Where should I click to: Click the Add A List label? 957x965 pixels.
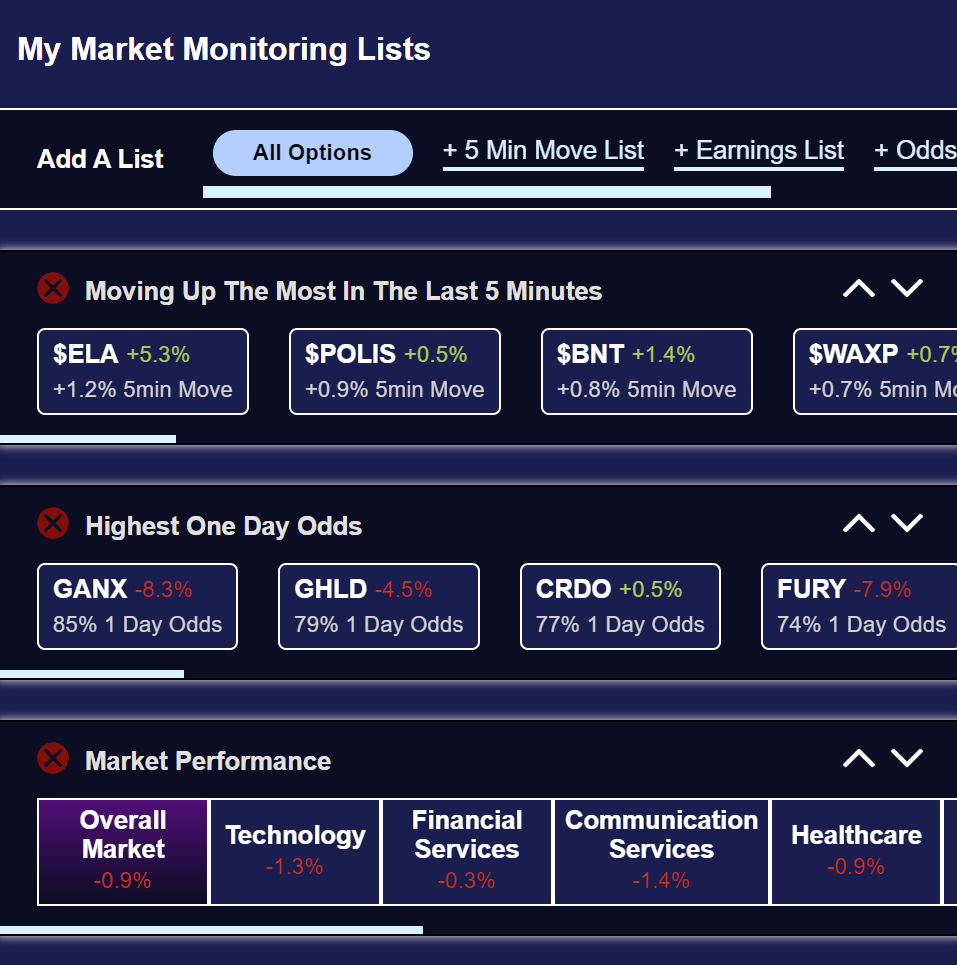[100, 159]
